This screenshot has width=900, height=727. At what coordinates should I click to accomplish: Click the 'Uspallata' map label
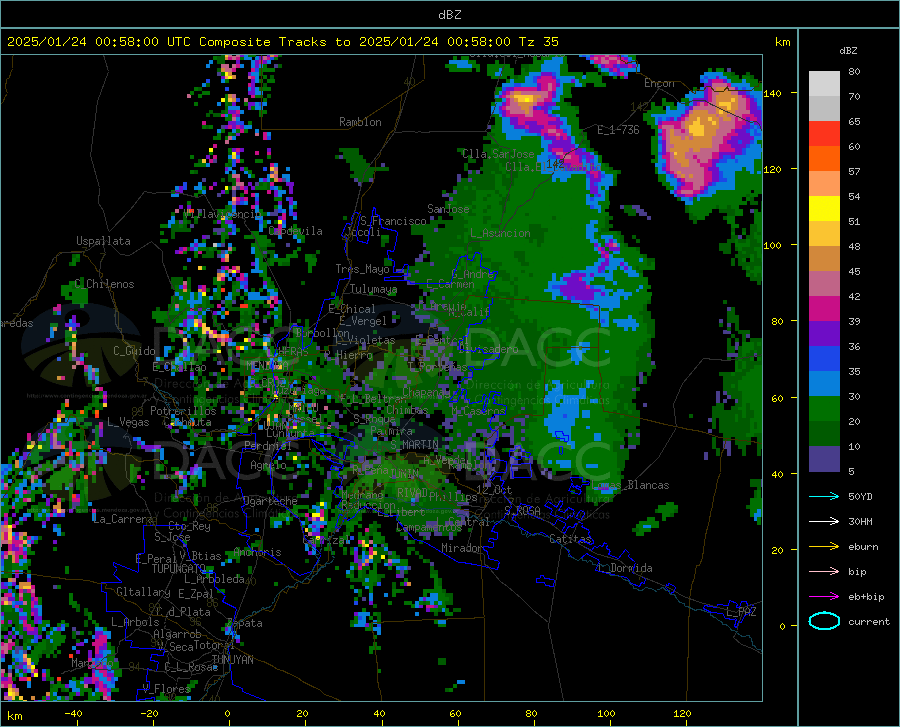point(103,241)
